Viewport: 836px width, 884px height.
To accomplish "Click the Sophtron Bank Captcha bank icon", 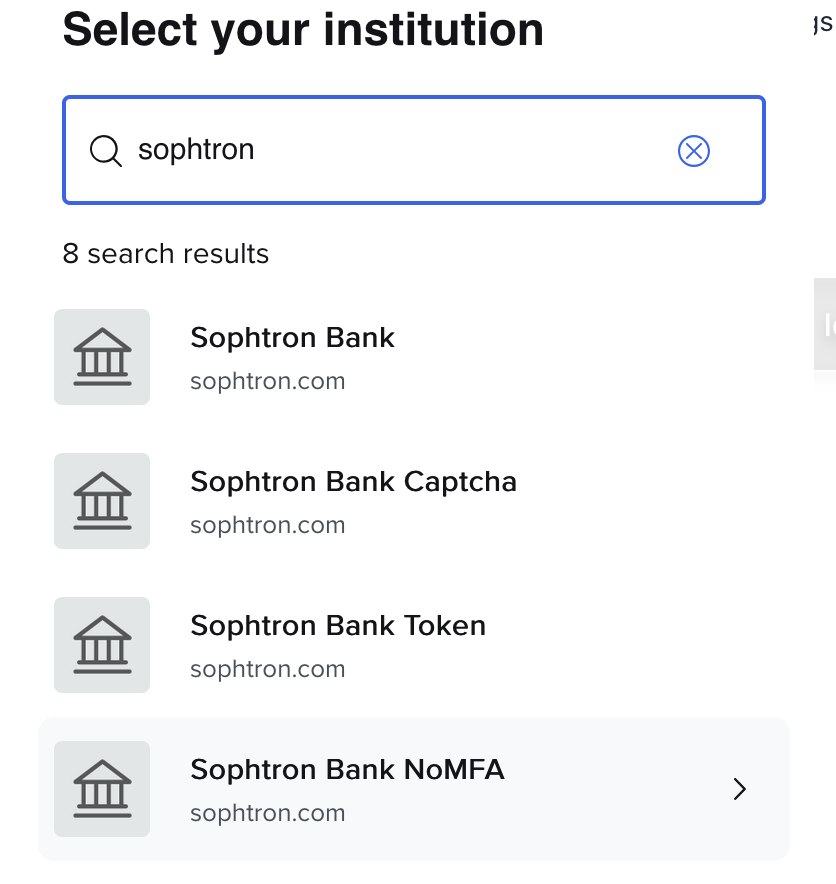I will [101, 500].
